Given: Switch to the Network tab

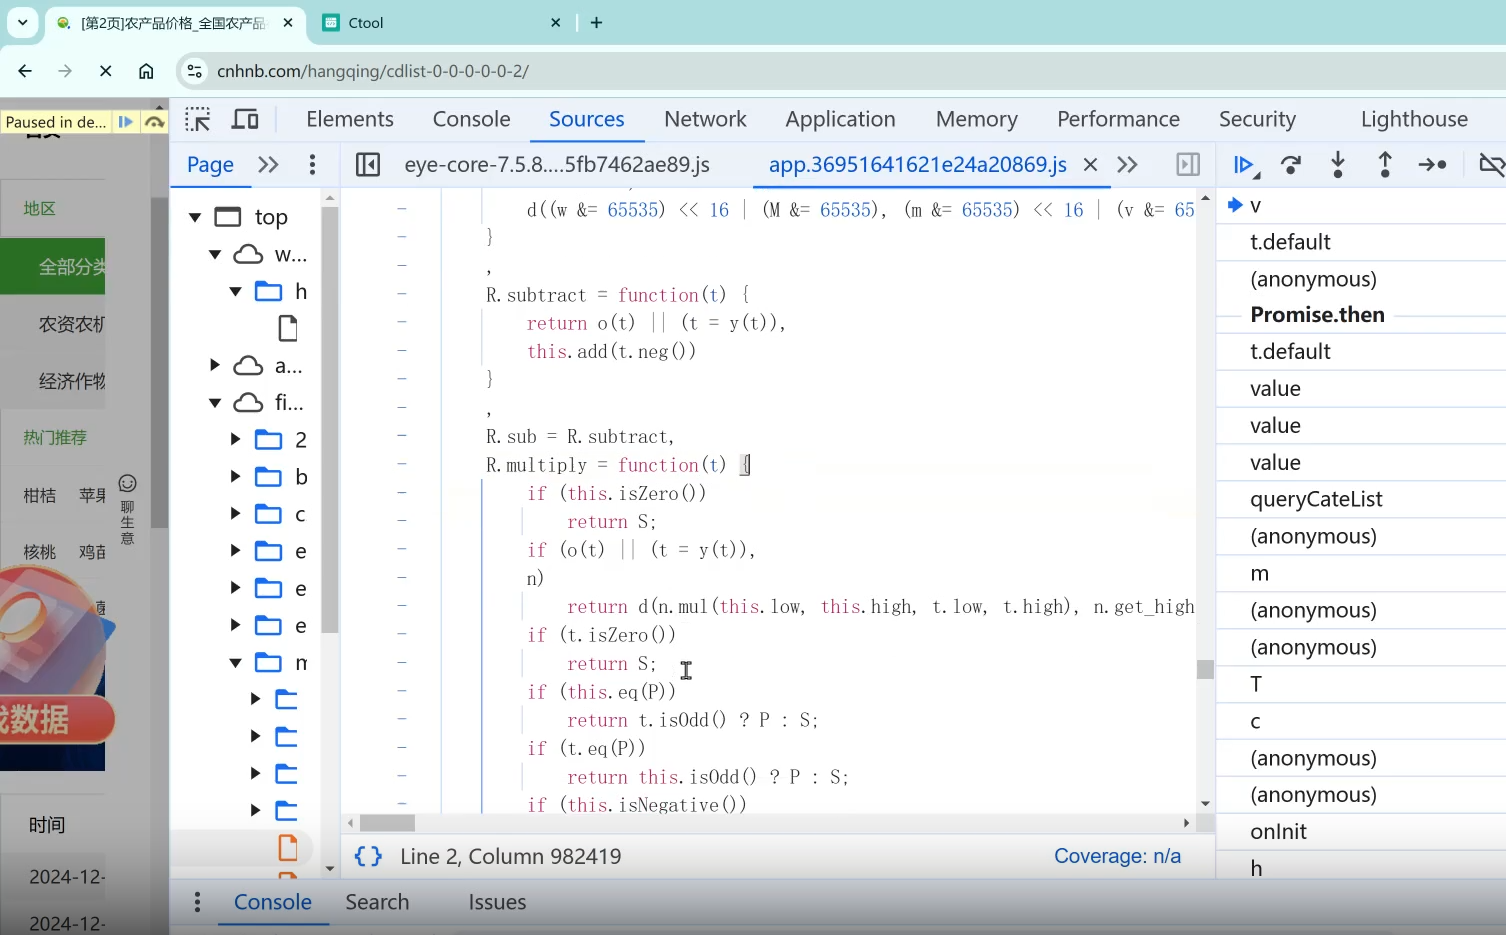Looking at the screenshot, I should [x=705, y=119].
